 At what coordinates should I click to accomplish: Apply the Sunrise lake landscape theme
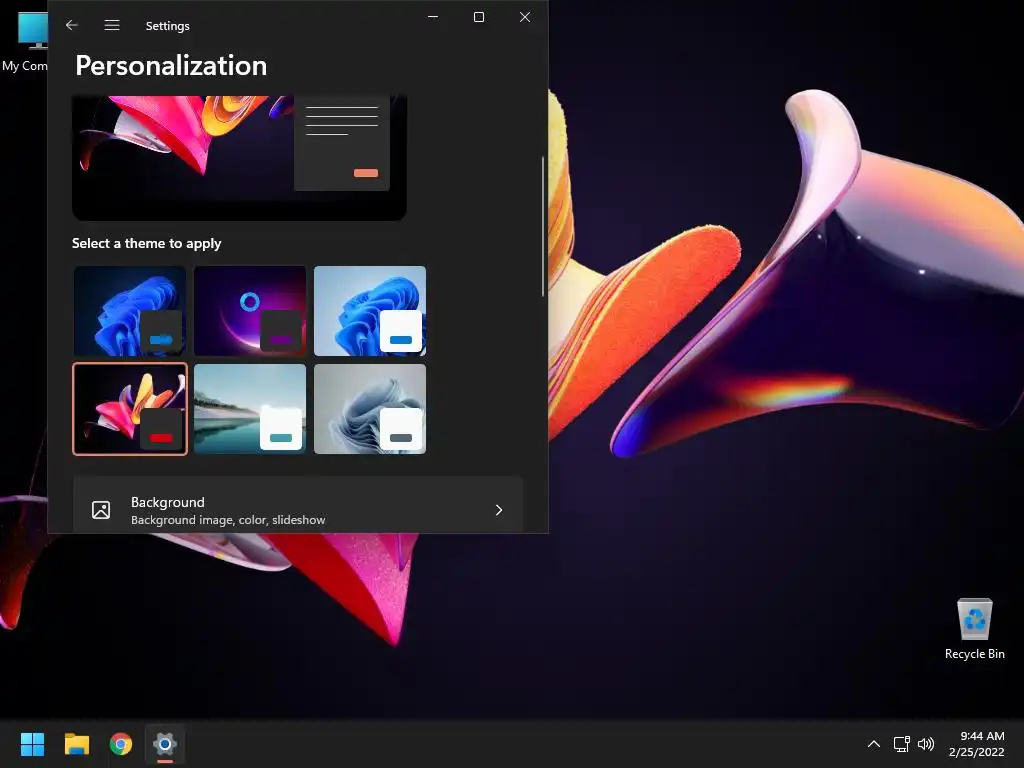250,409
